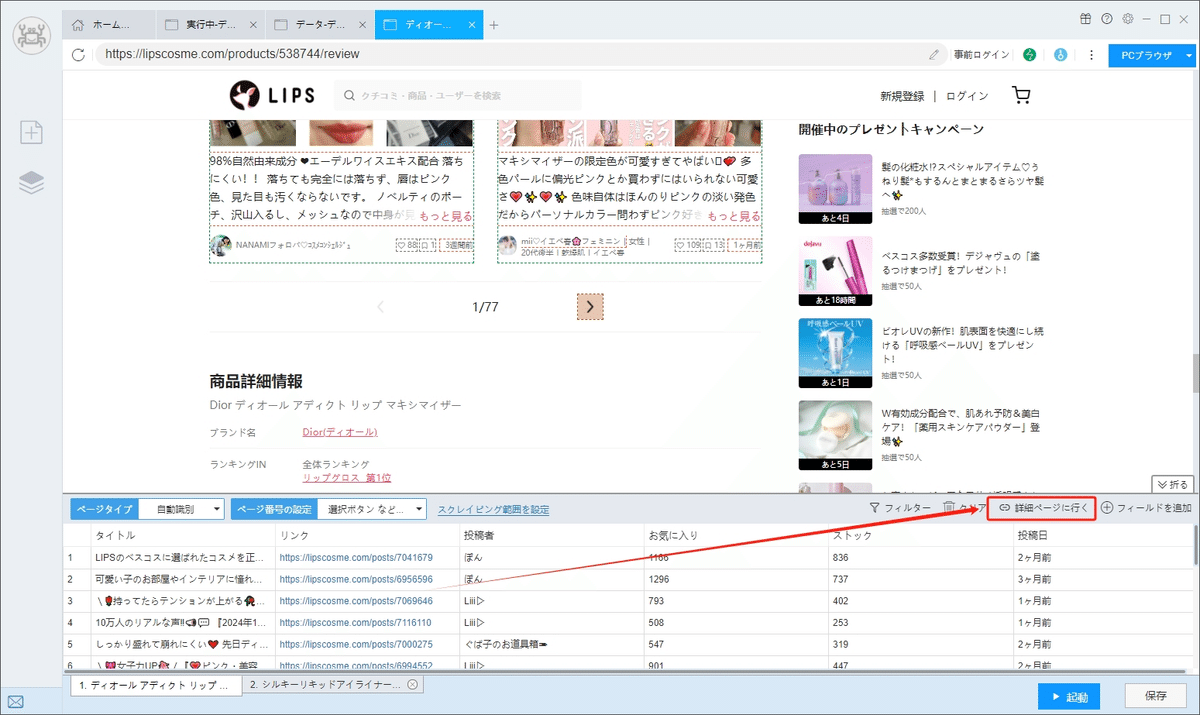Open the 自動識別 page type dropdown

click(x=182, y=509)
